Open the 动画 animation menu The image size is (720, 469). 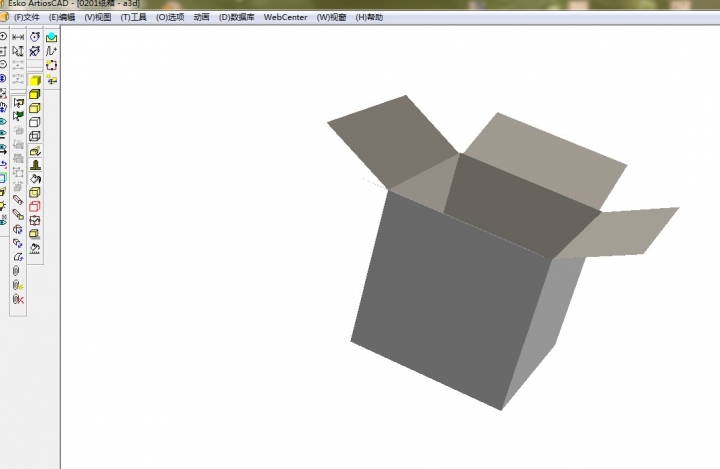(x=201, y=17)
